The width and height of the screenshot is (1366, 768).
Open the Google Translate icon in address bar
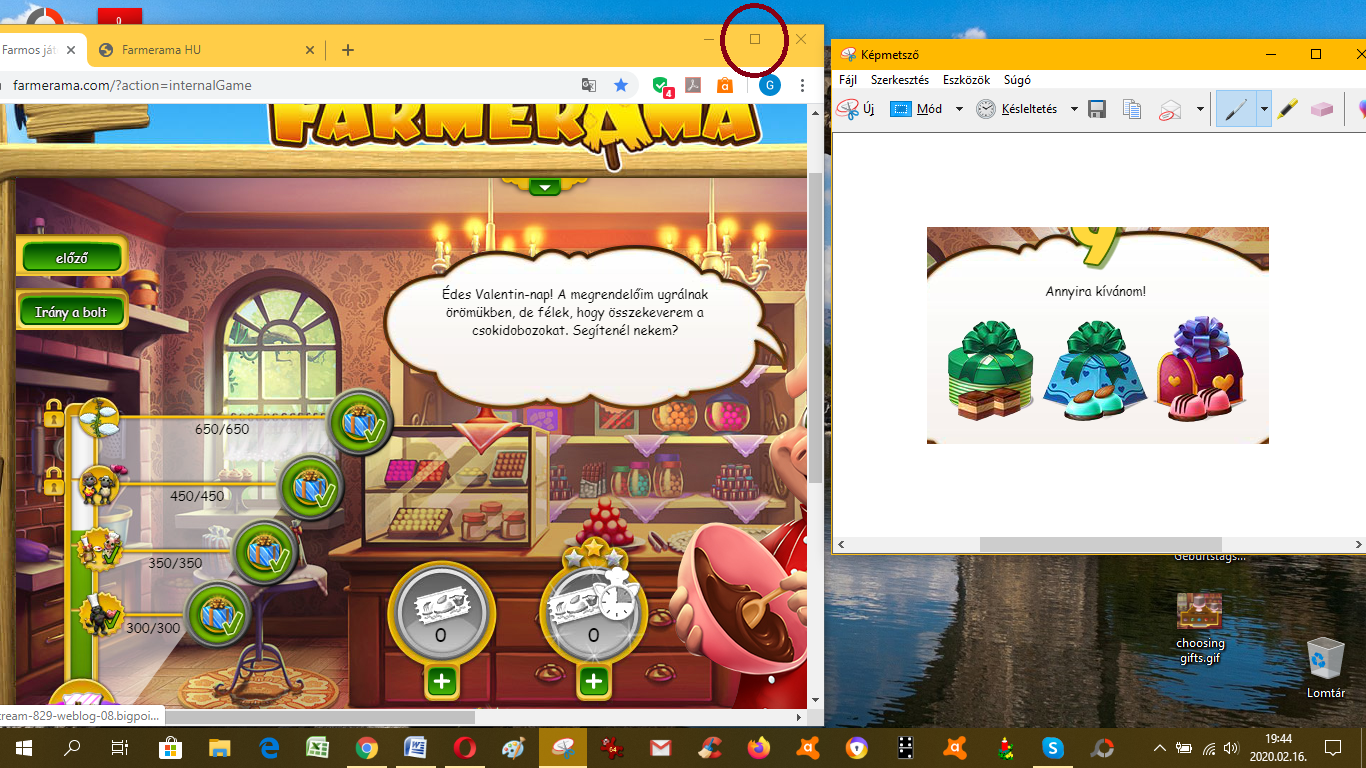pos(590,86)
